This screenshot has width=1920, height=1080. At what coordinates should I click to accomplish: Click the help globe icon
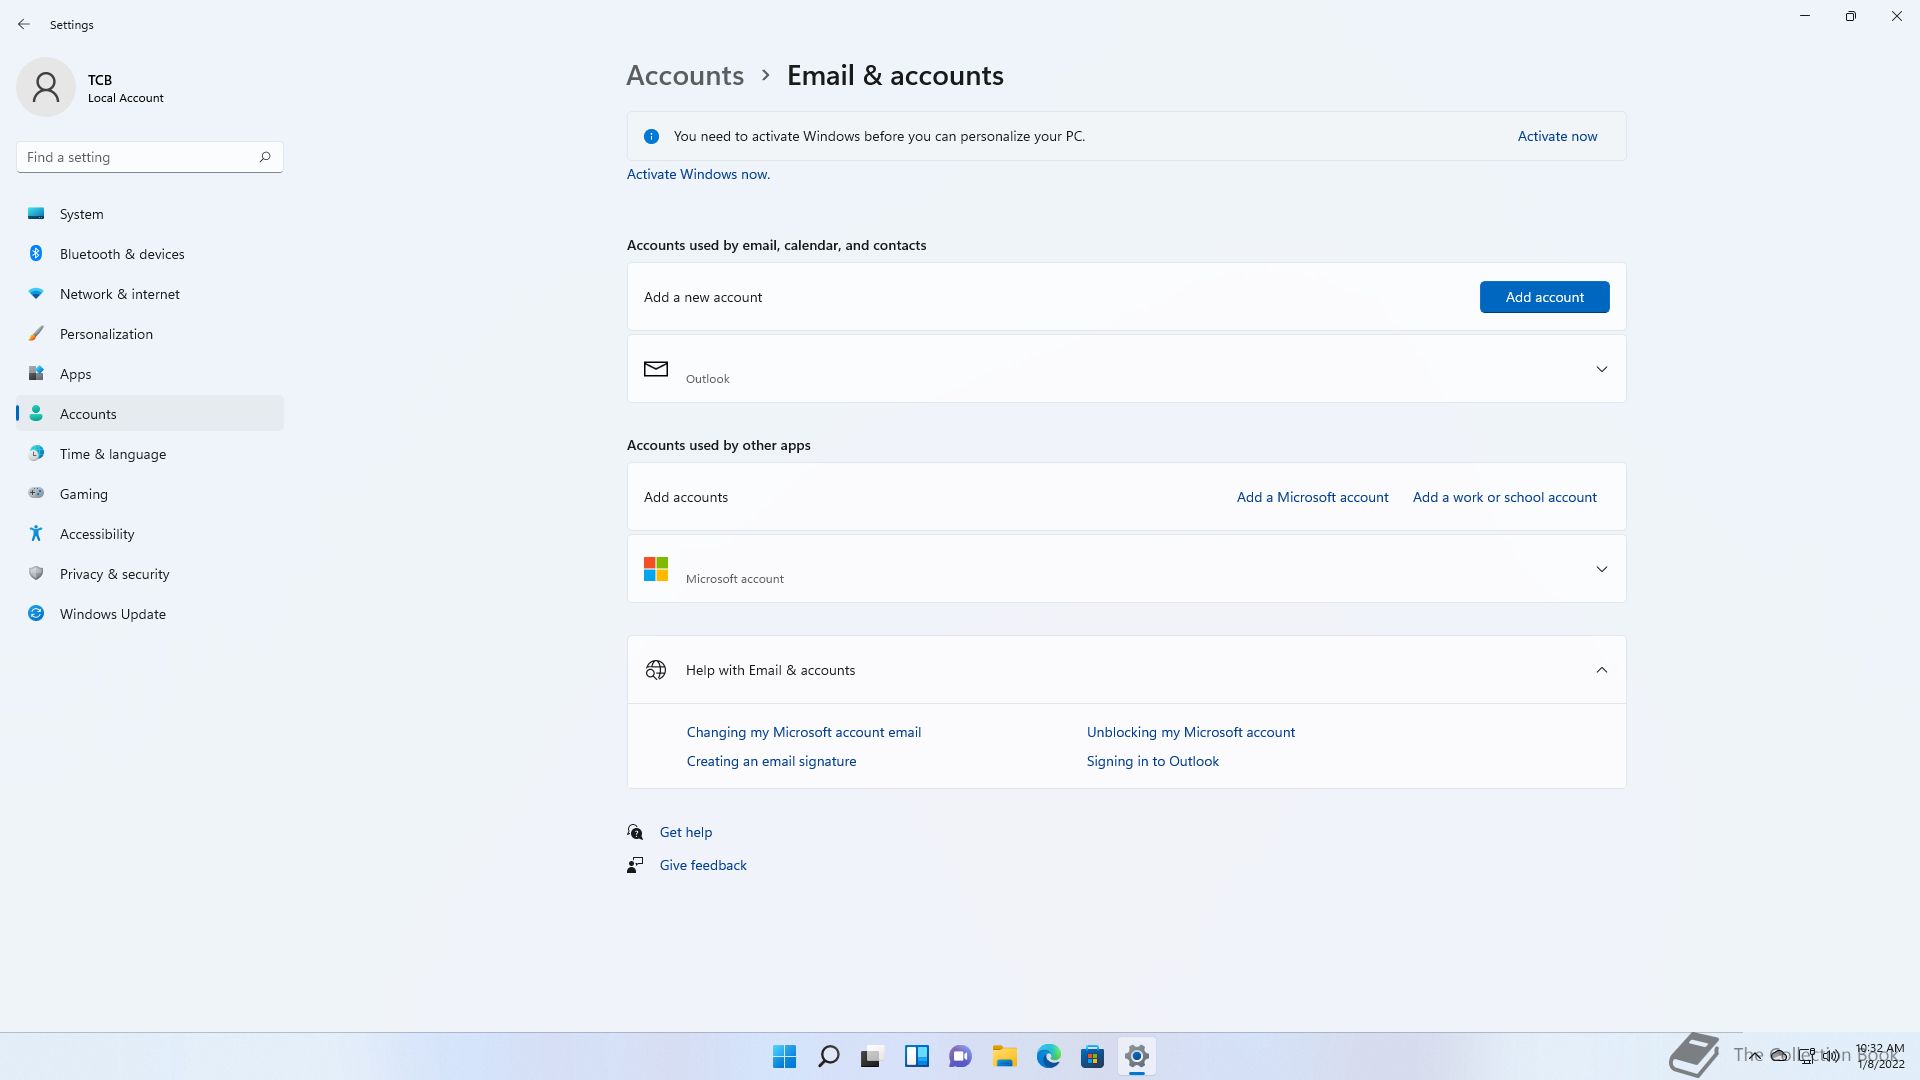(x=656, y=670)
